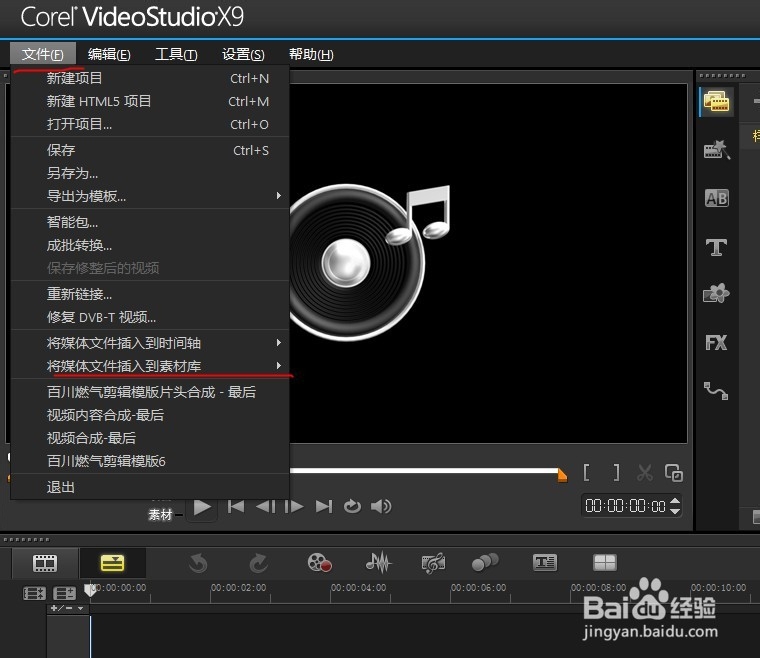Choose 新建项目 from File menu
Viewport: 760px width, 658px height.
click(x=149, y=78)
